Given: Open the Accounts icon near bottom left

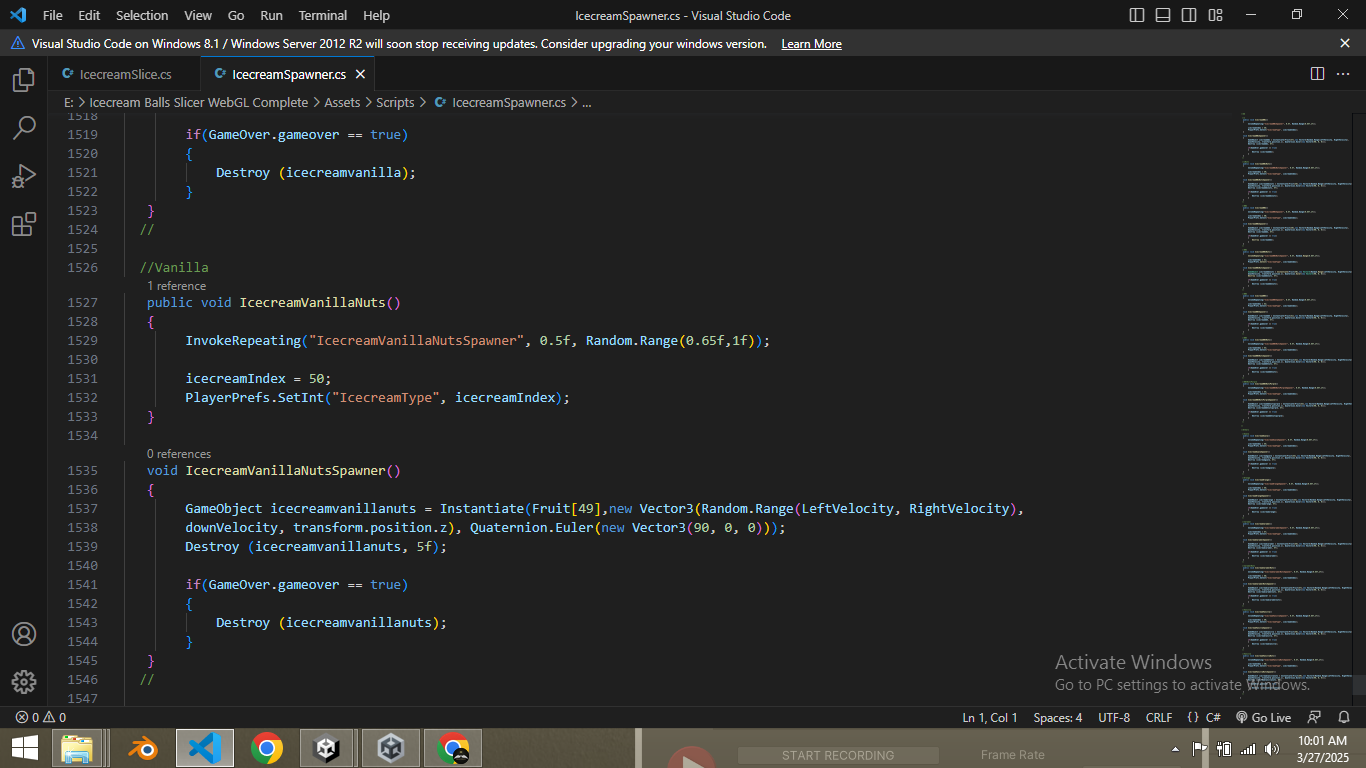Looking at the screenshot, I should point(24,633).
